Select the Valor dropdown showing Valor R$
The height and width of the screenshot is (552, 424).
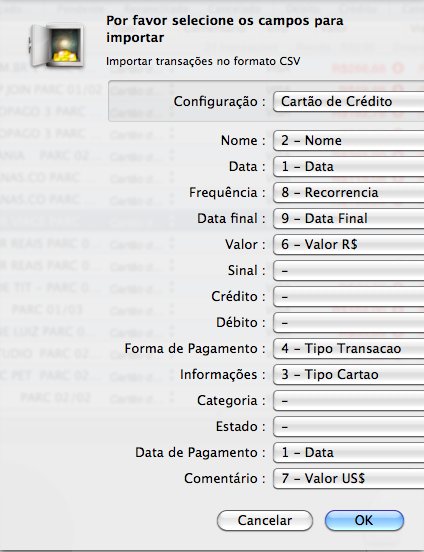coord(349,245)
